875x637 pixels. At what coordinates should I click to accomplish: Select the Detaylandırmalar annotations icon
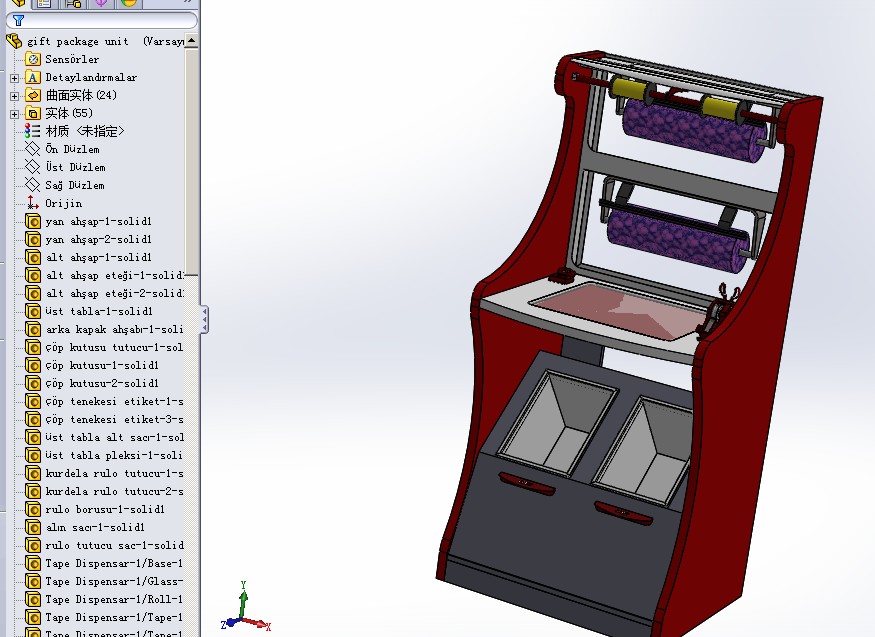(x=33, y=78)
